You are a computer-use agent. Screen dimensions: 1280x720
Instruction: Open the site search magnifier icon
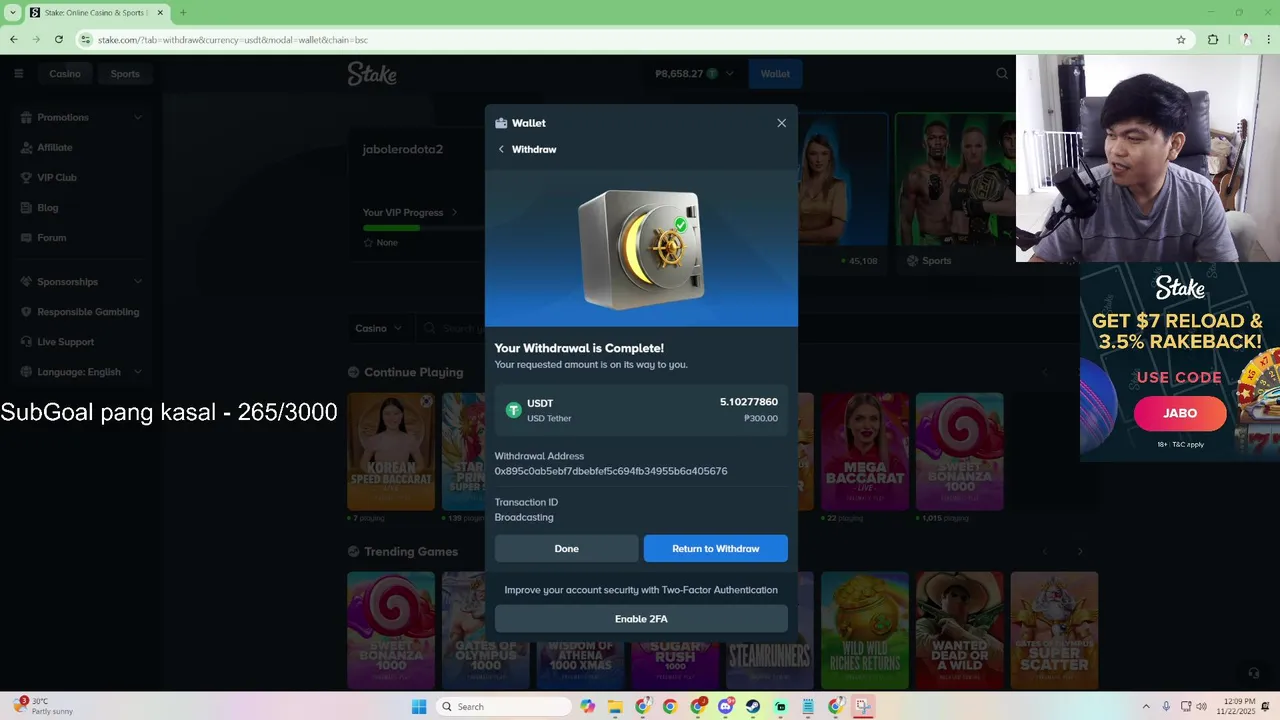coord(1002,73)
